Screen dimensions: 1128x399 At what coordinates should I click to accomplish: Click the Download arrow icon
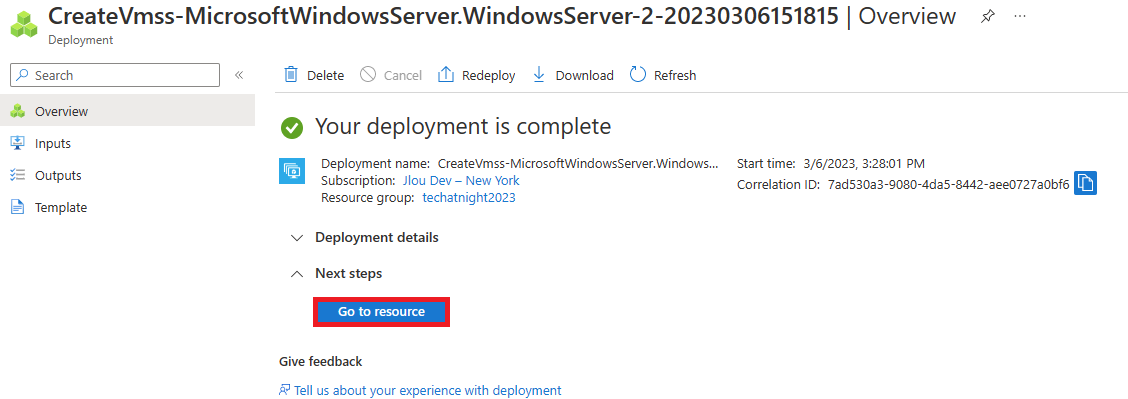539,75
